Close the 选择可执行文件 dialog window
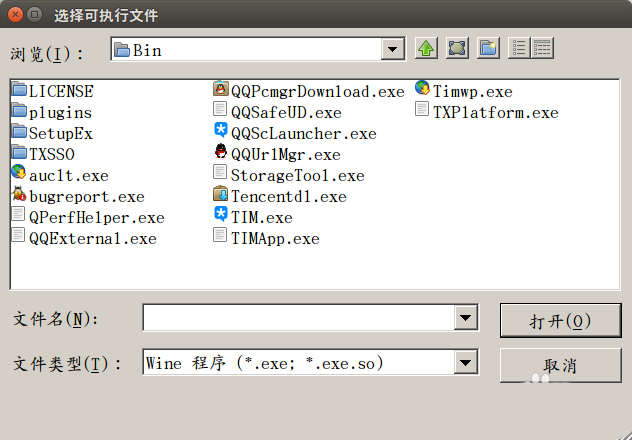 pos(15,15)
